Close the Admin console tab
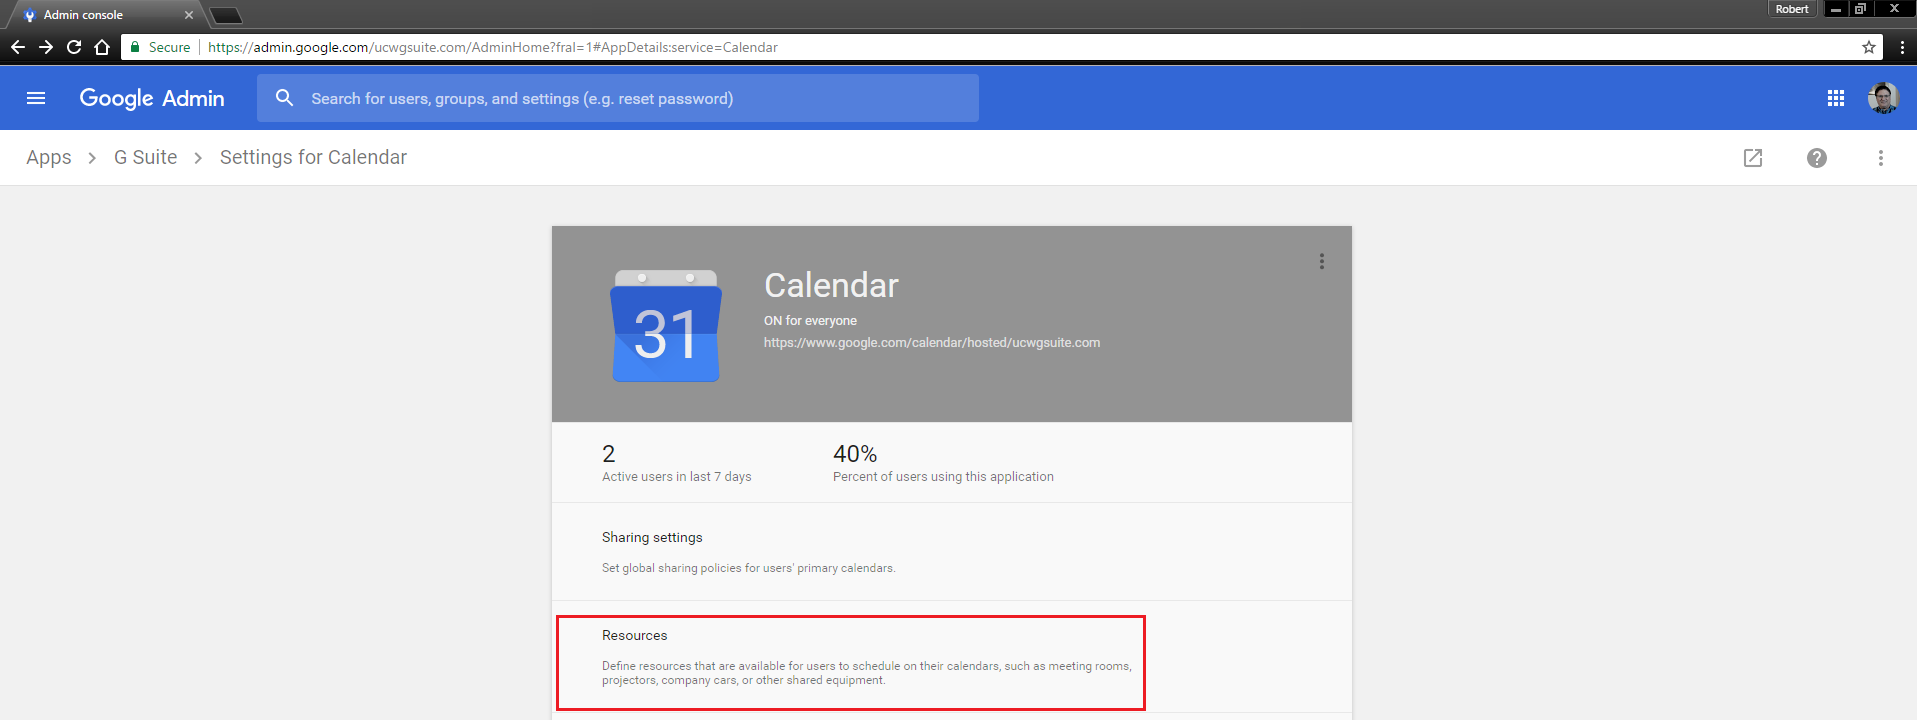This screenshot has width=1917, height=720. 189,15
